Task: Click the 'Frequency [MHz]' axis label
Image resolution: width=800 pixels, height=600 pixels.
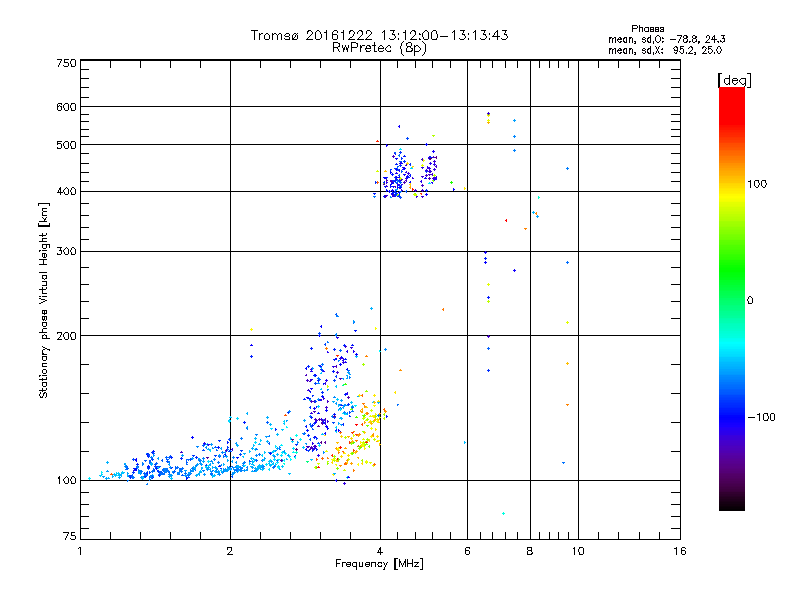Action: (x=379, y=564)
